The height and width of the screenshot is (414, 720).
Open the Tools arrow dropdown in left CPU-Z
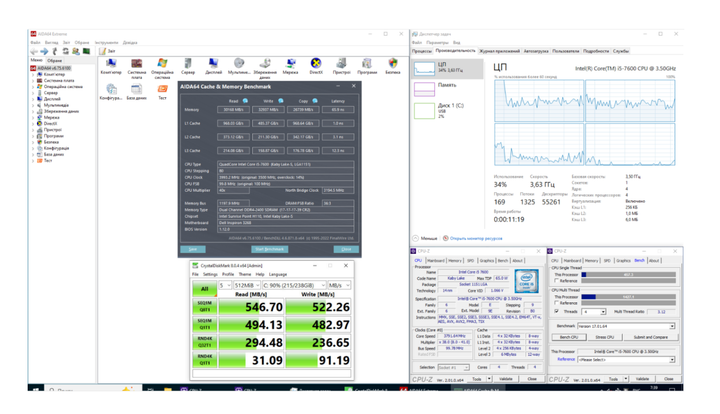click(489, 379)
